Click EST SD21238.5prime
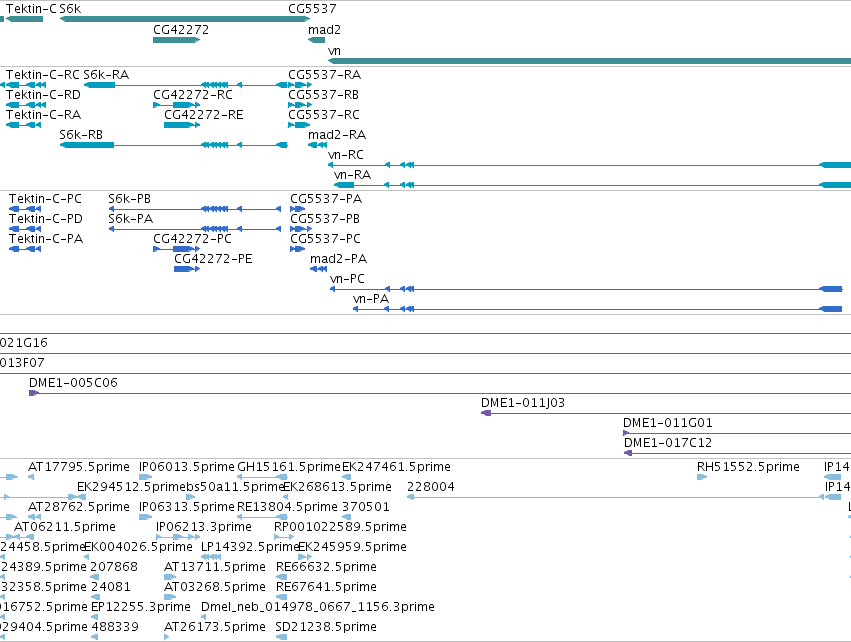The image size is (851, 642). [x=281, y=638]
